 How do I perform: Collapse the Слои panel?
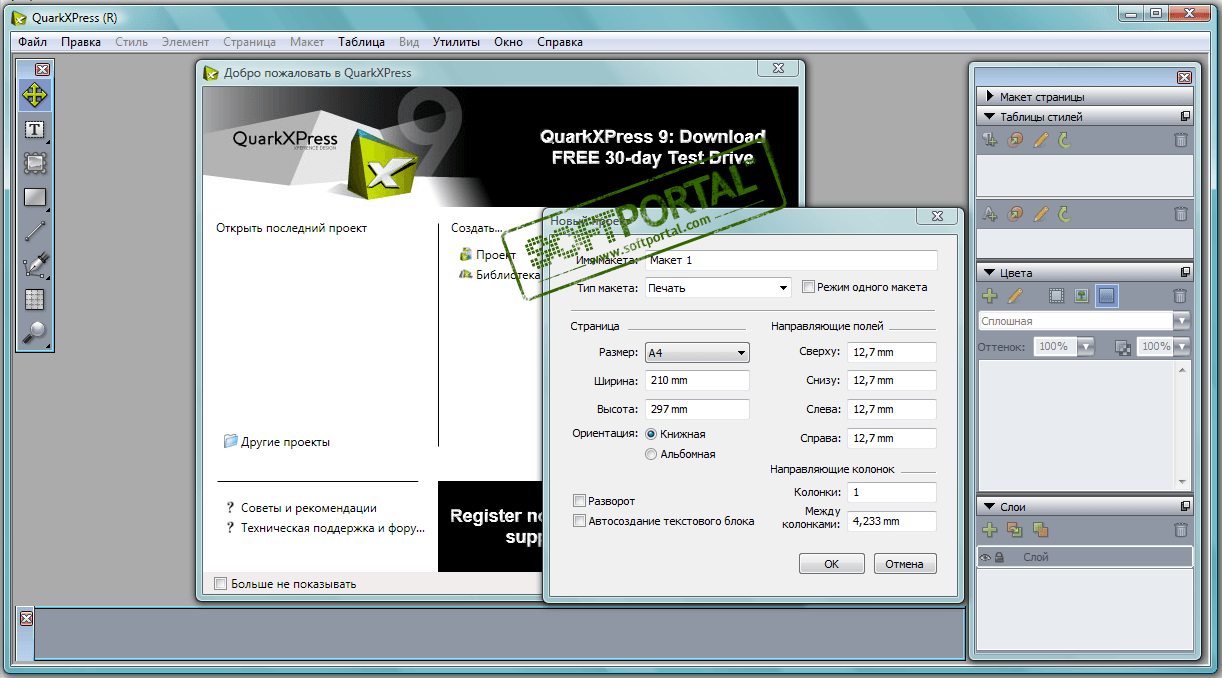pos(990,507)
